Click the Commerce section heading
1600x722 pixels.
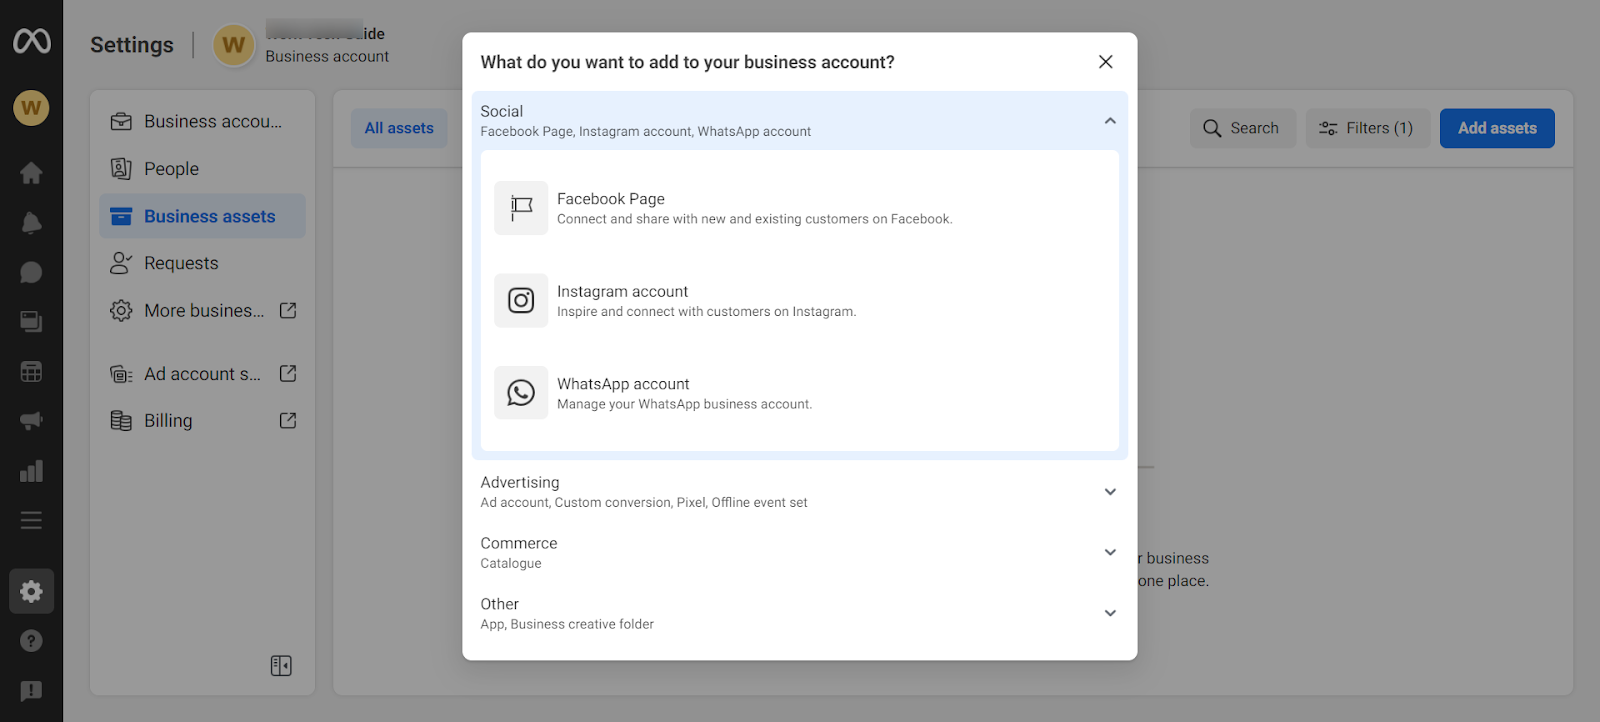pos(519,543)
